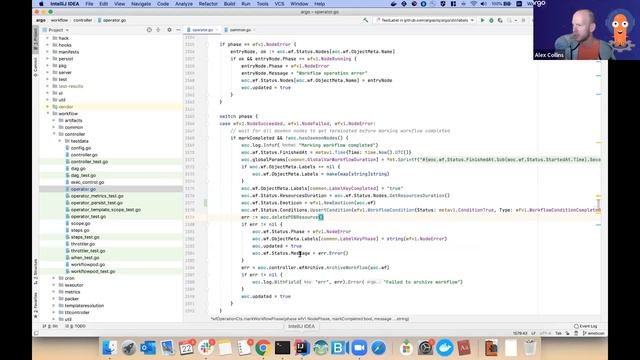Switch to the common.go editor tab
Viewport: 640px width, 360px height.
coord(240,30)
